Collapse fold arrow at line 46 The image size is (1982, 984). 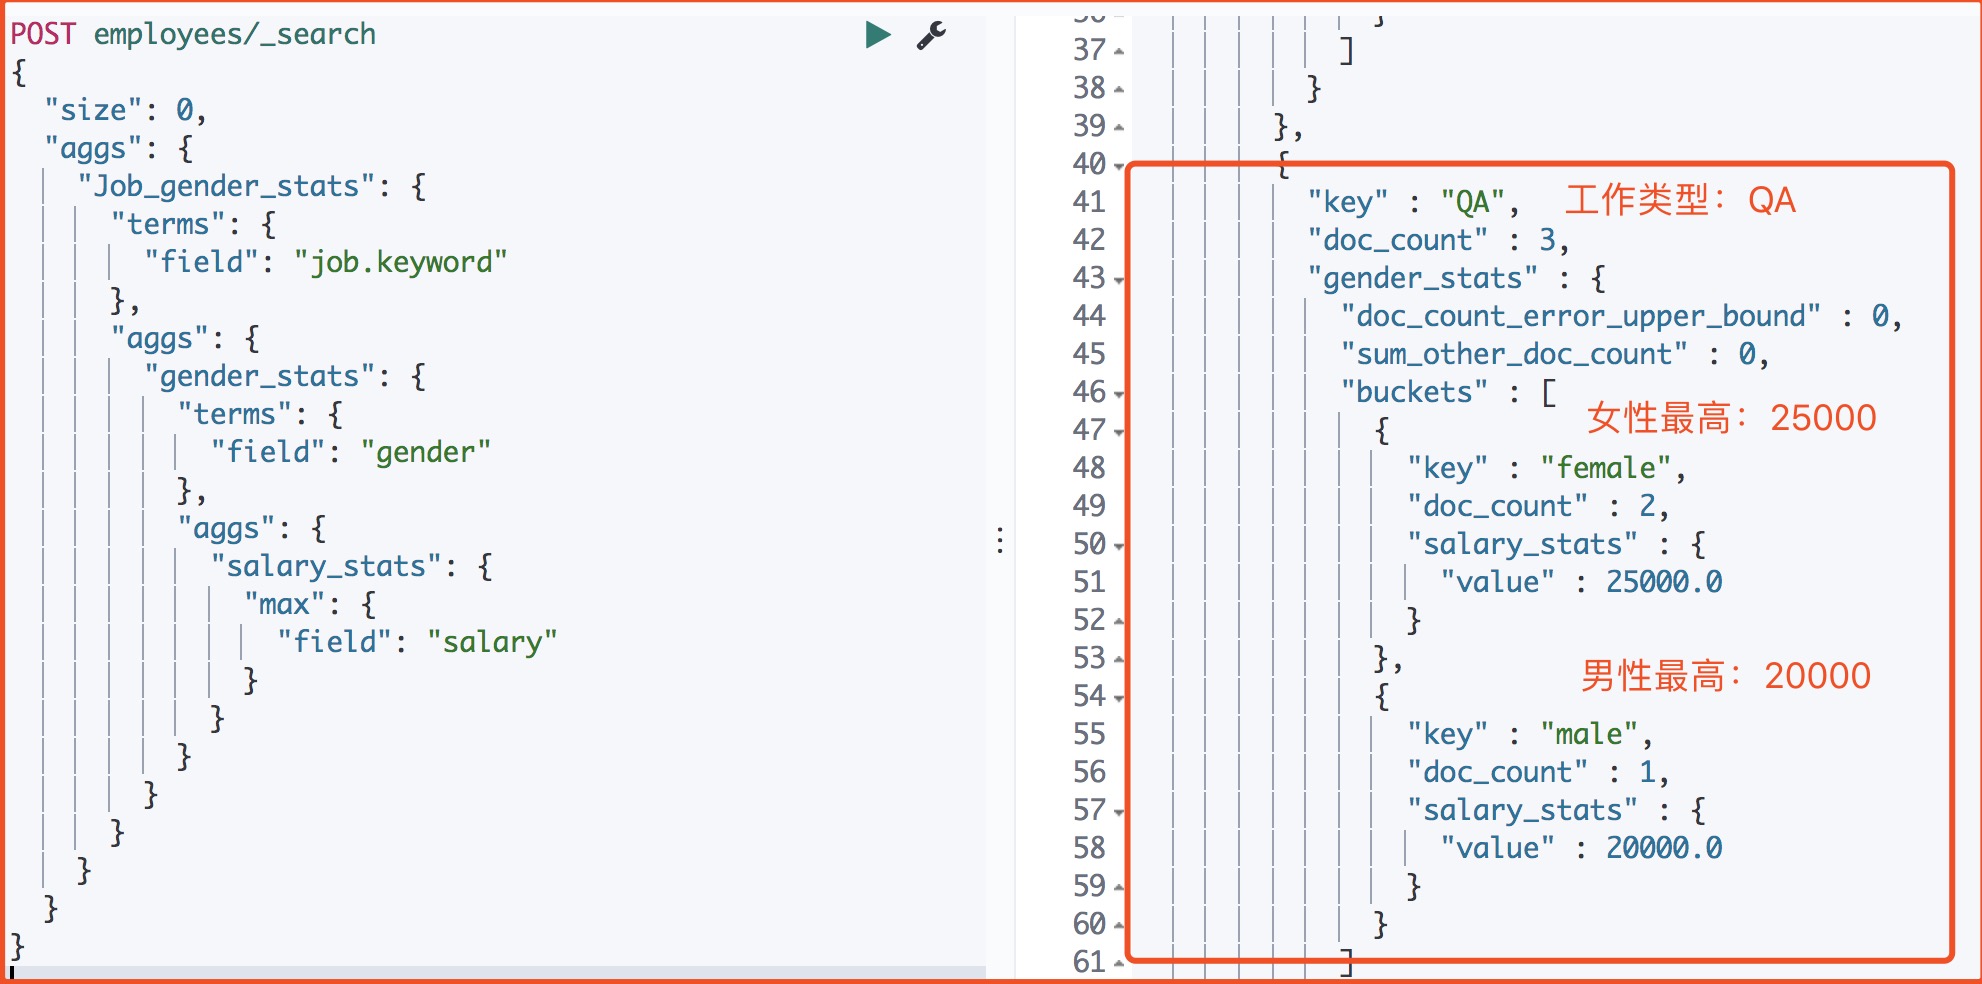1119,393
